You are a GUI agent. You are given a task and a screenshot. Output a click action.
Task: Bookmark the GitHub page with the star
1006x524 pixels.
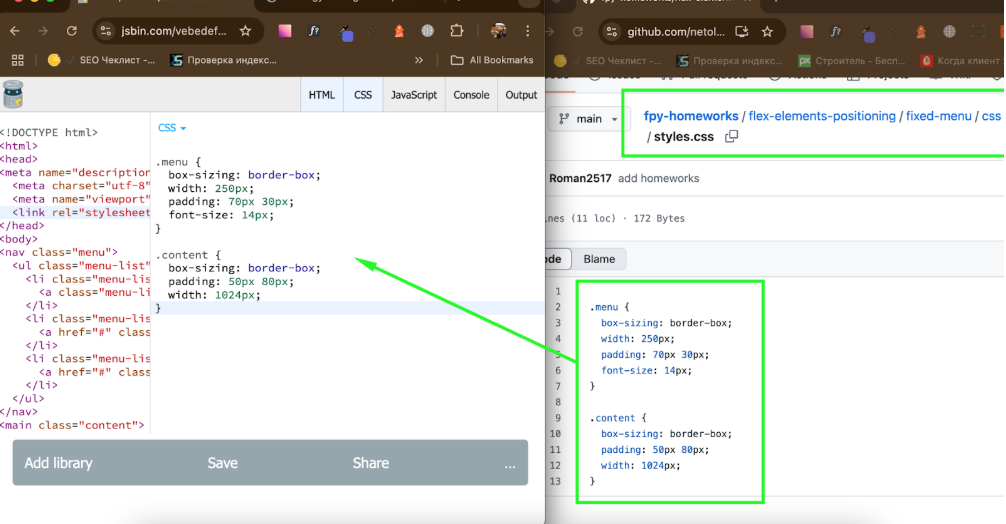pos(767,31)
